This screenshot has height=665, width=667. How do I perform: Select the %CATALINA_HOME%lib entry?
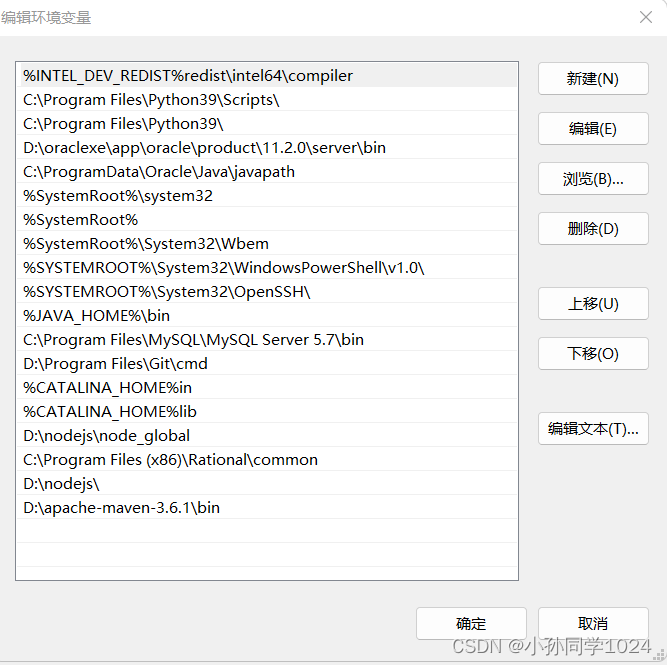click(267, 411)
